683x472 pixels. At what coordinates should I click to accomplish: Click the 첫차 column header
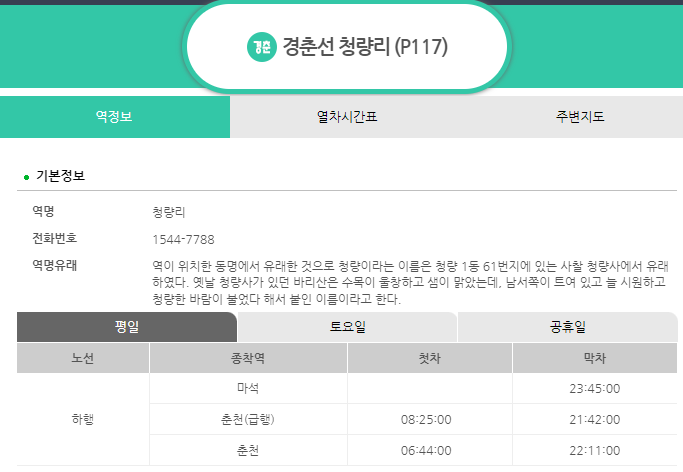pyautogui.click(x=430, y=358)
